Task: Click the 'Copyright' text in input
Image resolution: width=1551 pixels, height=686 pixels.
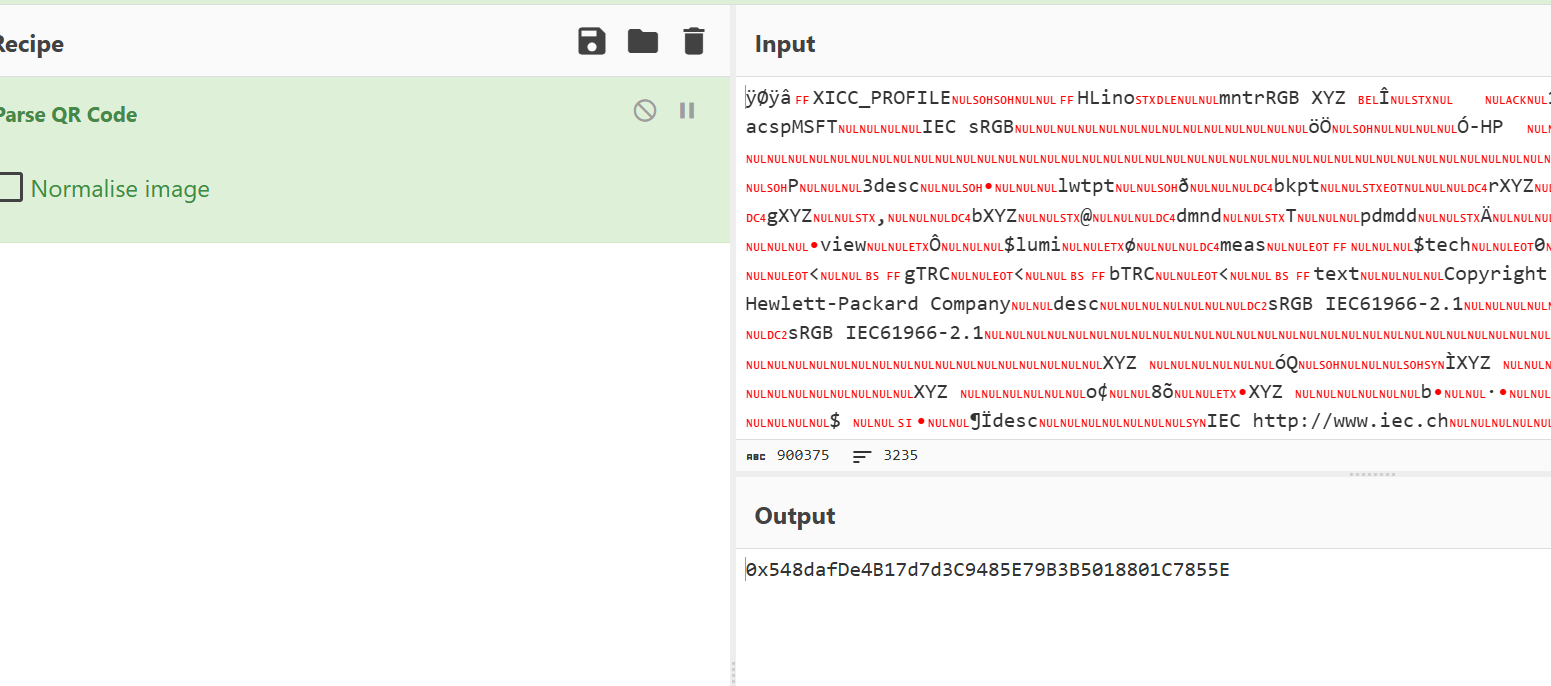Action: (1495, 274)
